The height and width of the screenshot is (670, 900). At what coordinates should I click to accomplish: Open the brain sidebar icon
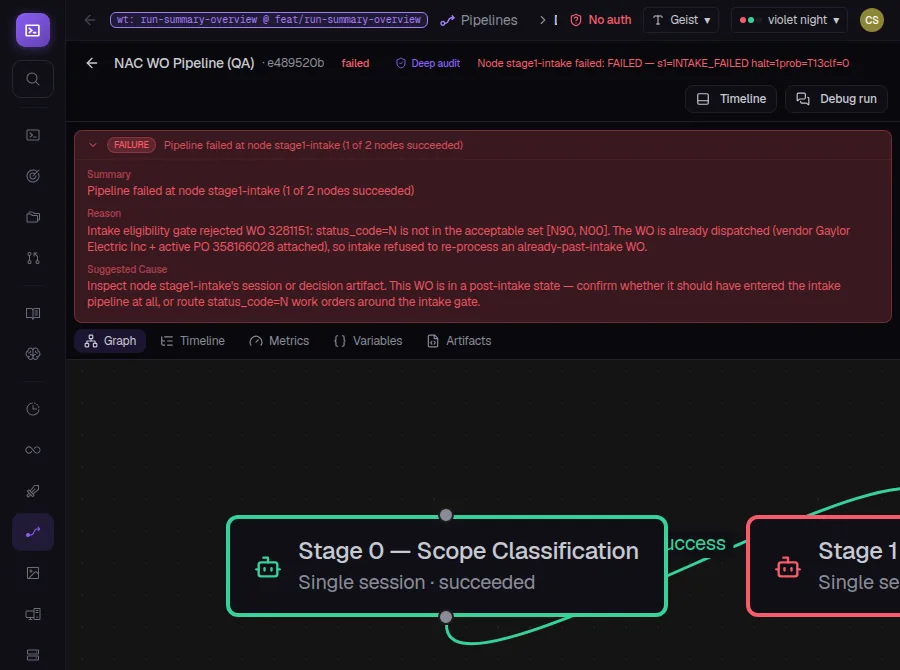(33, 354)
